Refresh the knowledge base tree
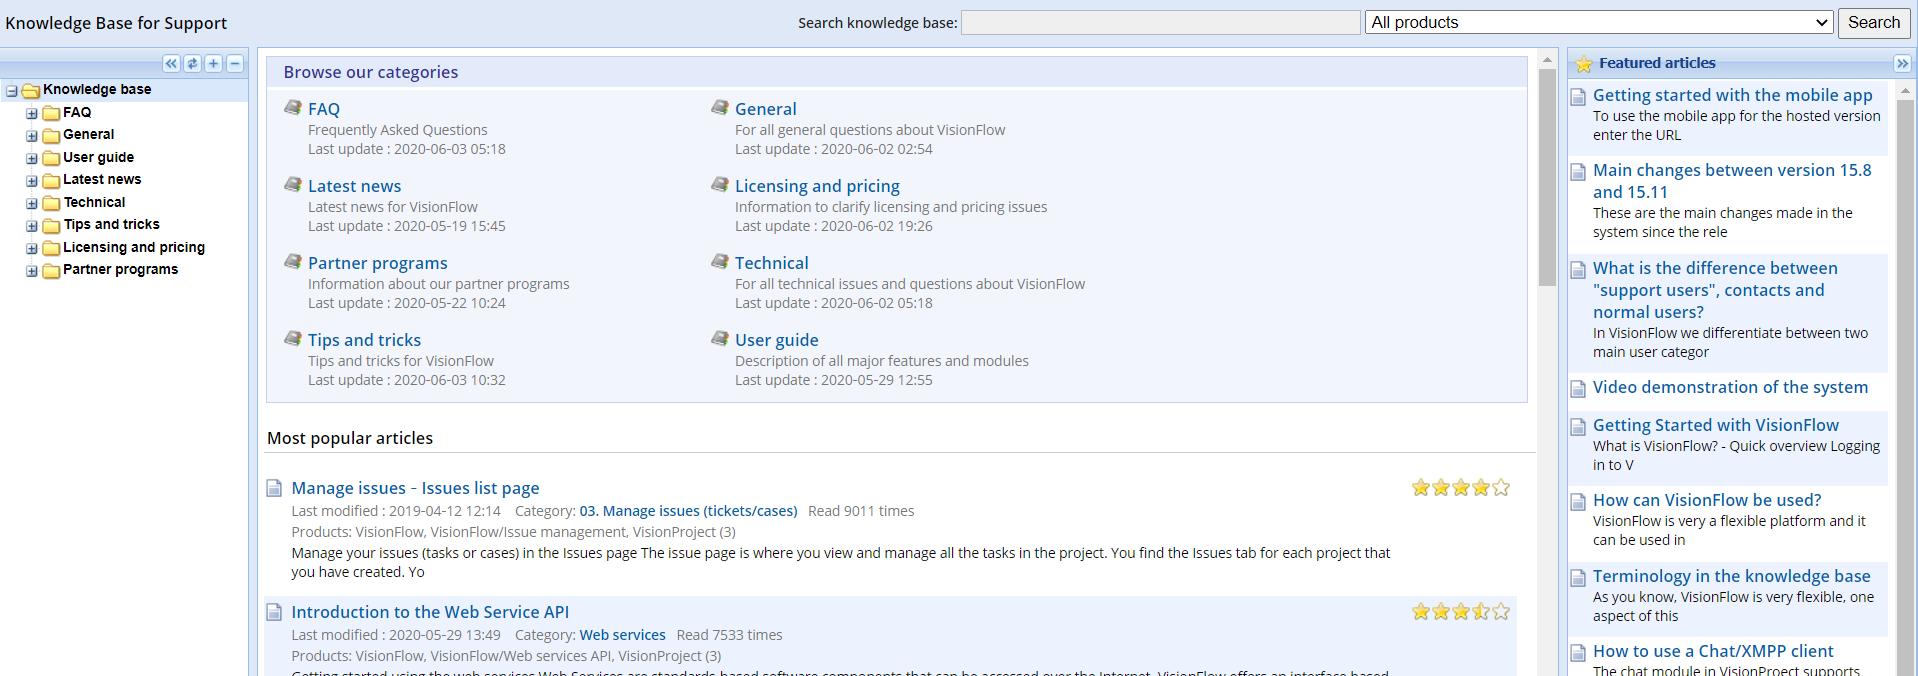1918x676 pixels. pos(192,64)
